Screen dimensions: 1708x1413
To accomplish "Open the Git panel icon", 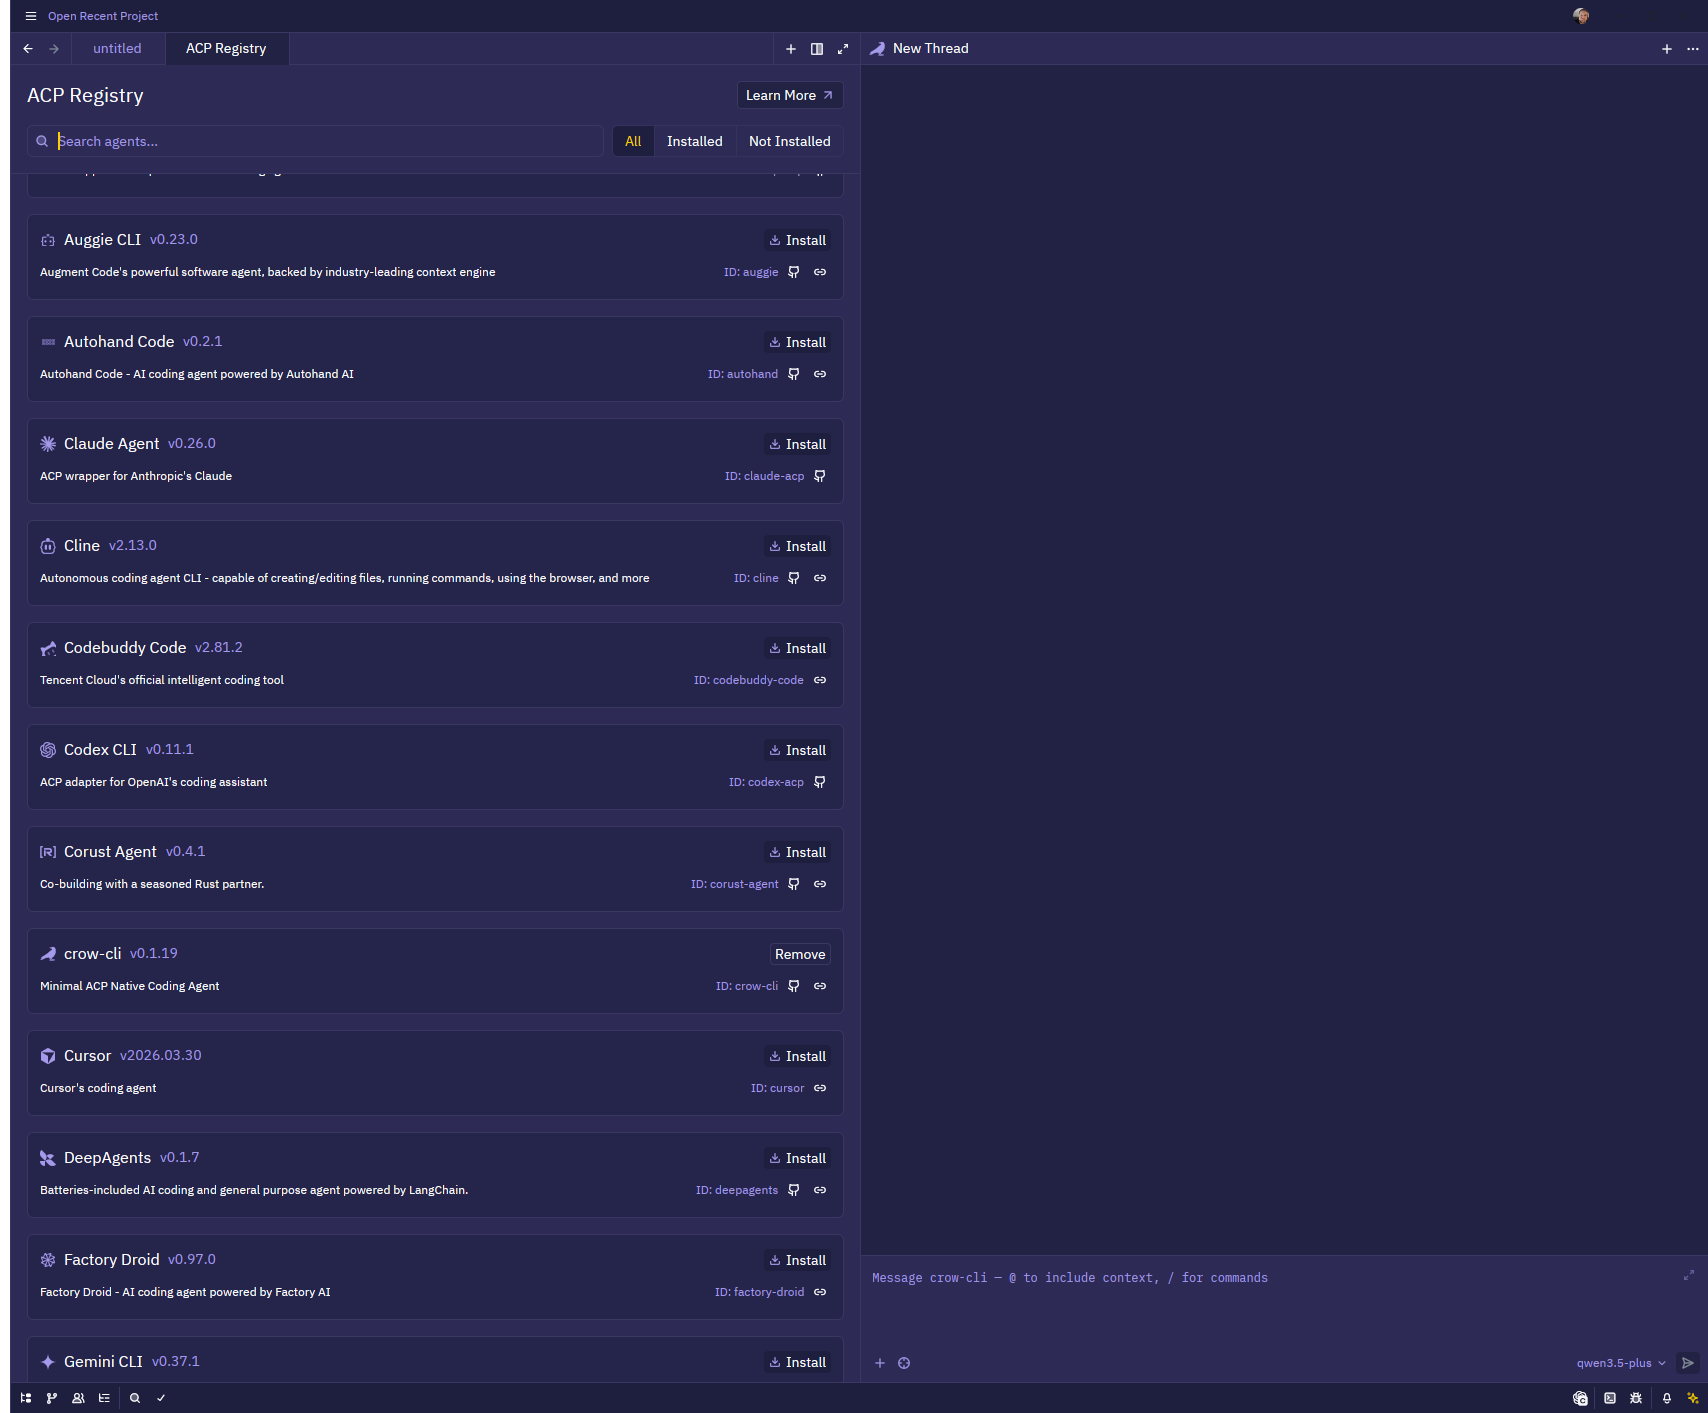I will tap(52, 1397).
